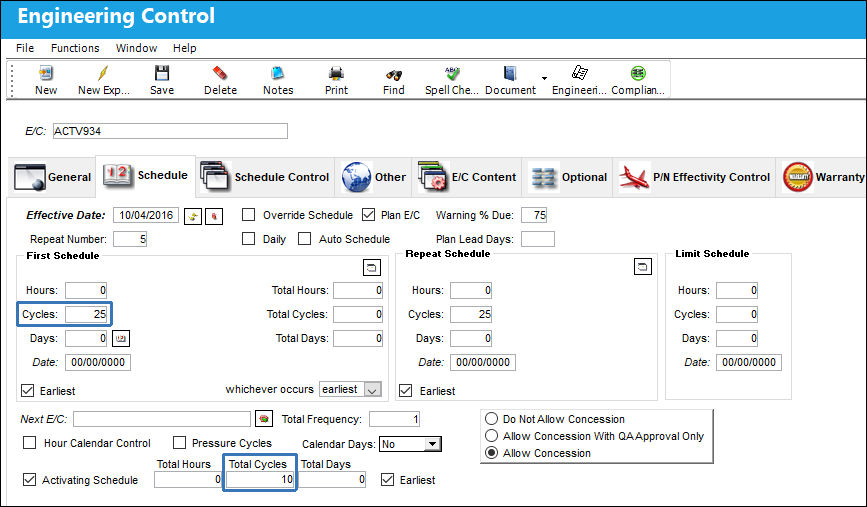Open P/N Effectivity Control tab
This screenshot has height=507, width=867.
tap(694, 177)
